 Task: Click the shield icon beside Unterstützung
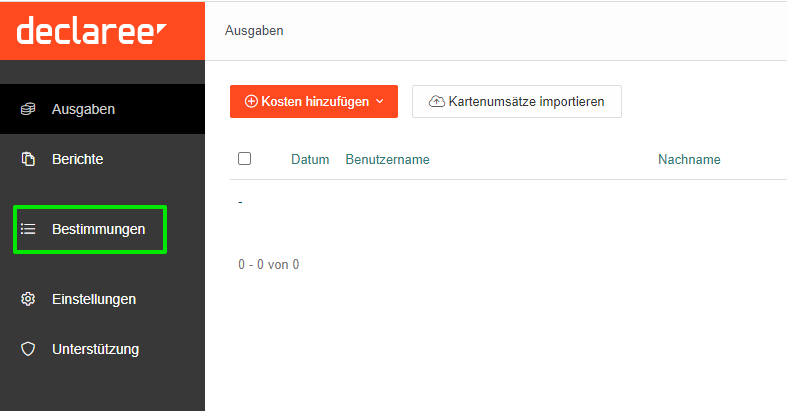(x=28, y=349)
